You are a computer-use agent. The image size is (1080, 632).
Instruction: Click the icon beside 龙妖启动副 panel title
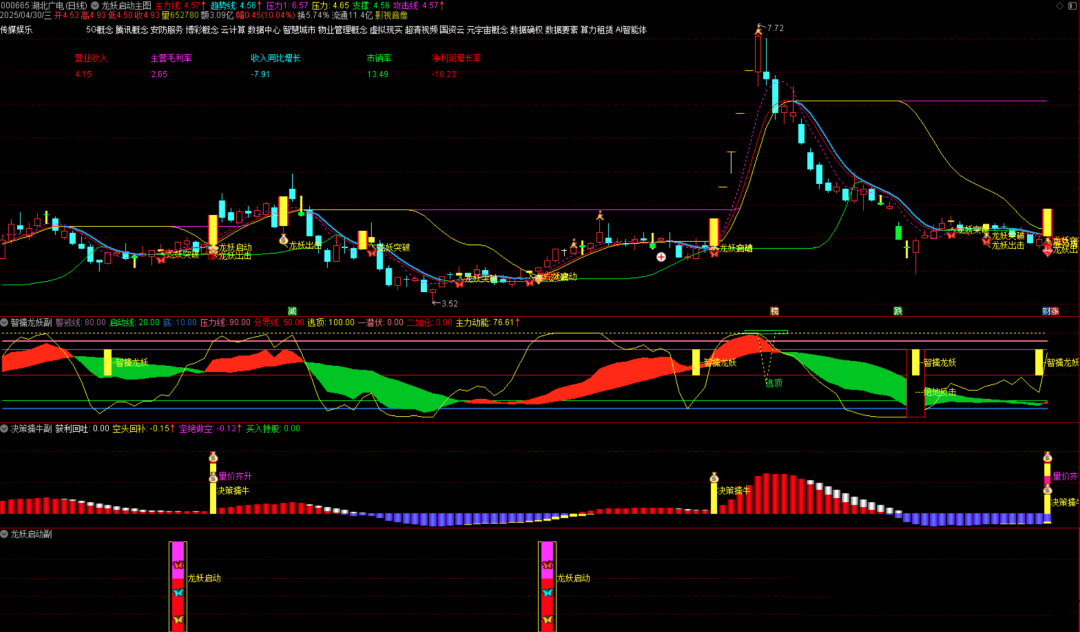(5, 534)
